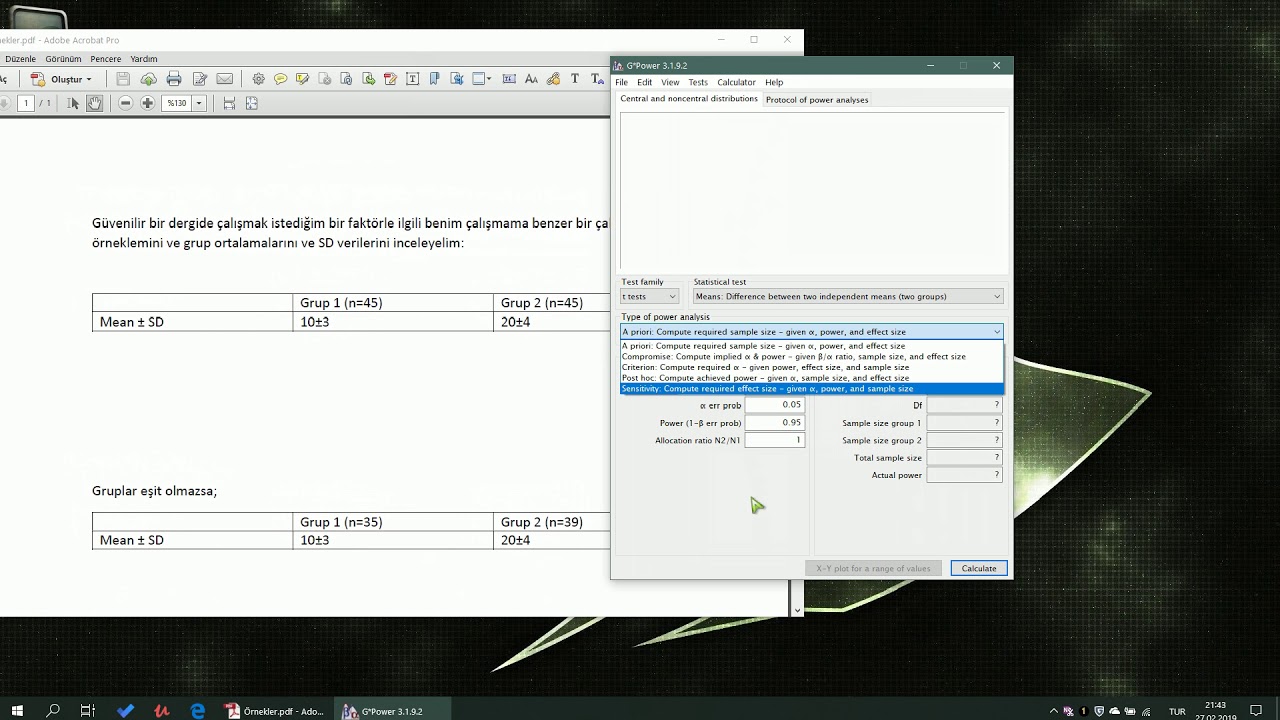Open the gear settings icon in Acrobat toolbar
This screenshot has width=1280, height=720.
(x=258, y=79)
